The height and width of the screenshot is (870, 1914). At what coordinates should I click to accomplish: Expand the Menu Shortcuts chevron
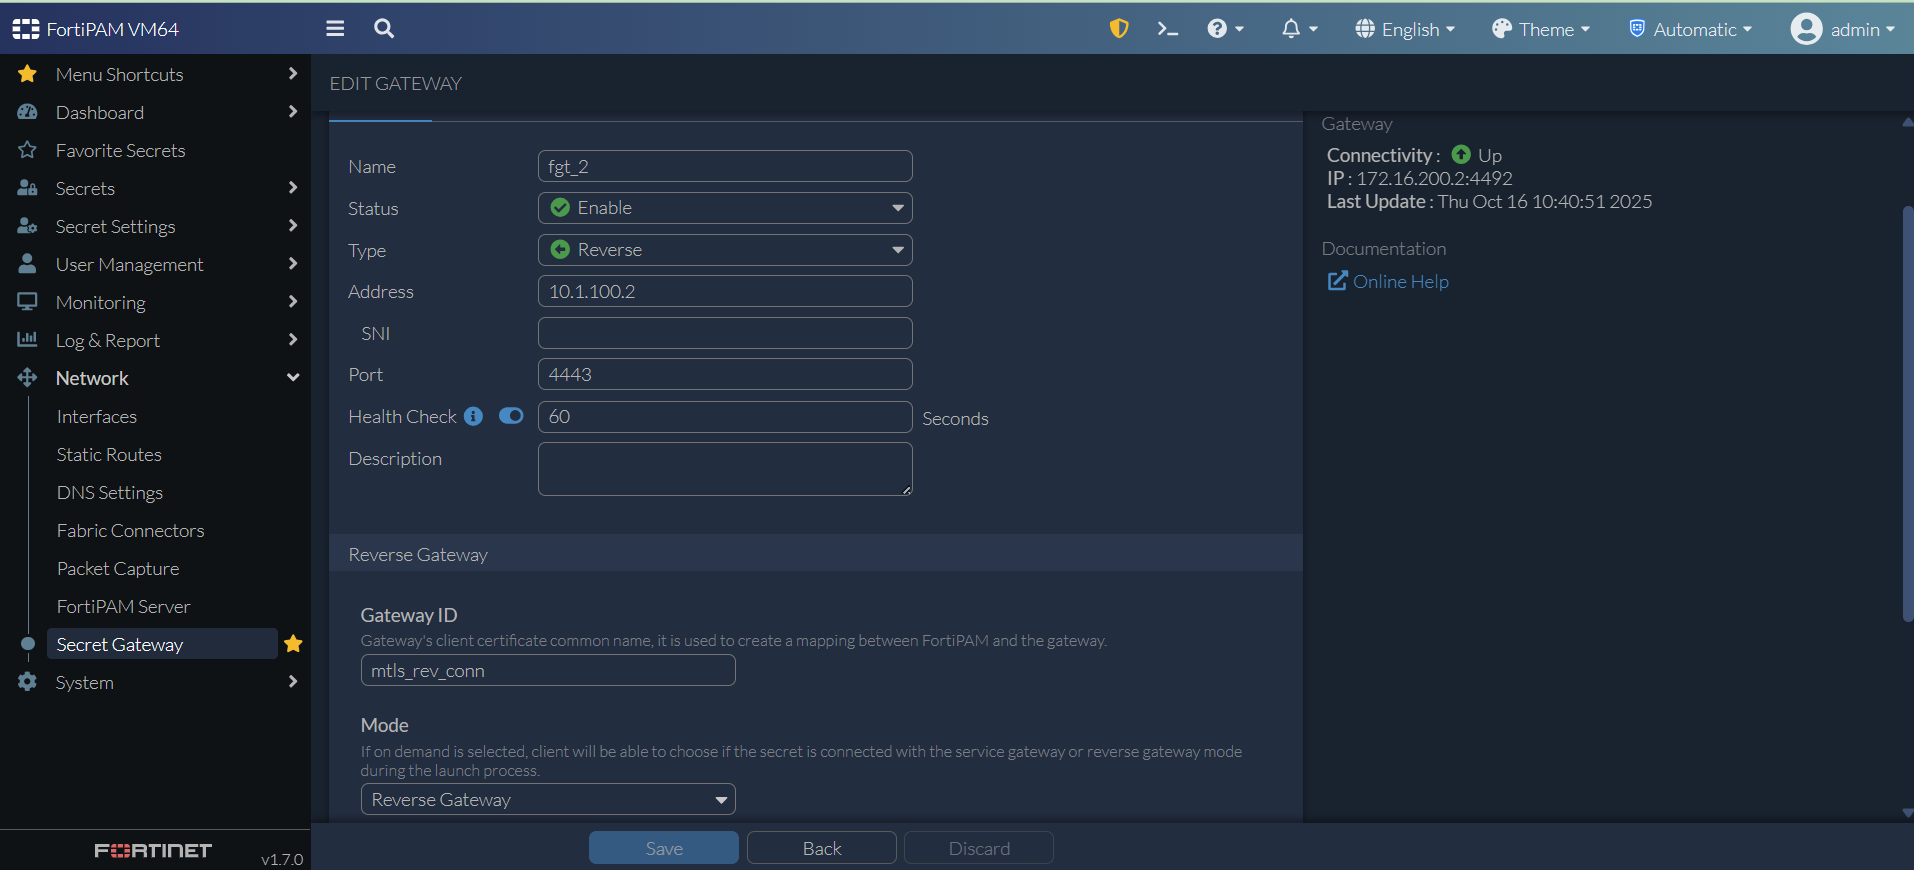[x=293, y=74]
